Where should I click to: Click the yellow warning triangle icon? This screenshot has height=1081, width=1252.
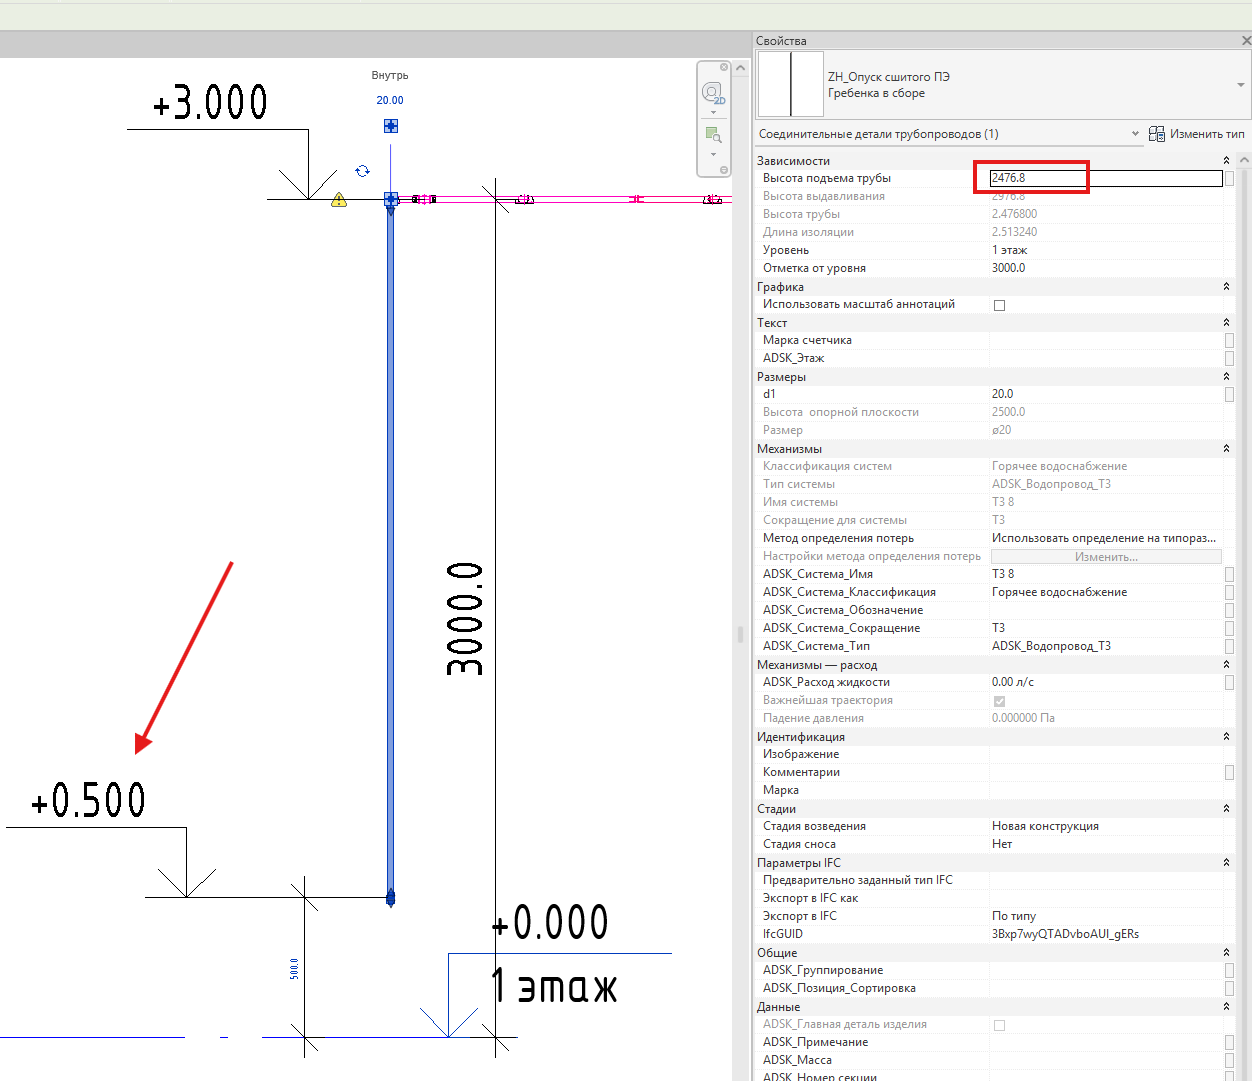[339, 199]
